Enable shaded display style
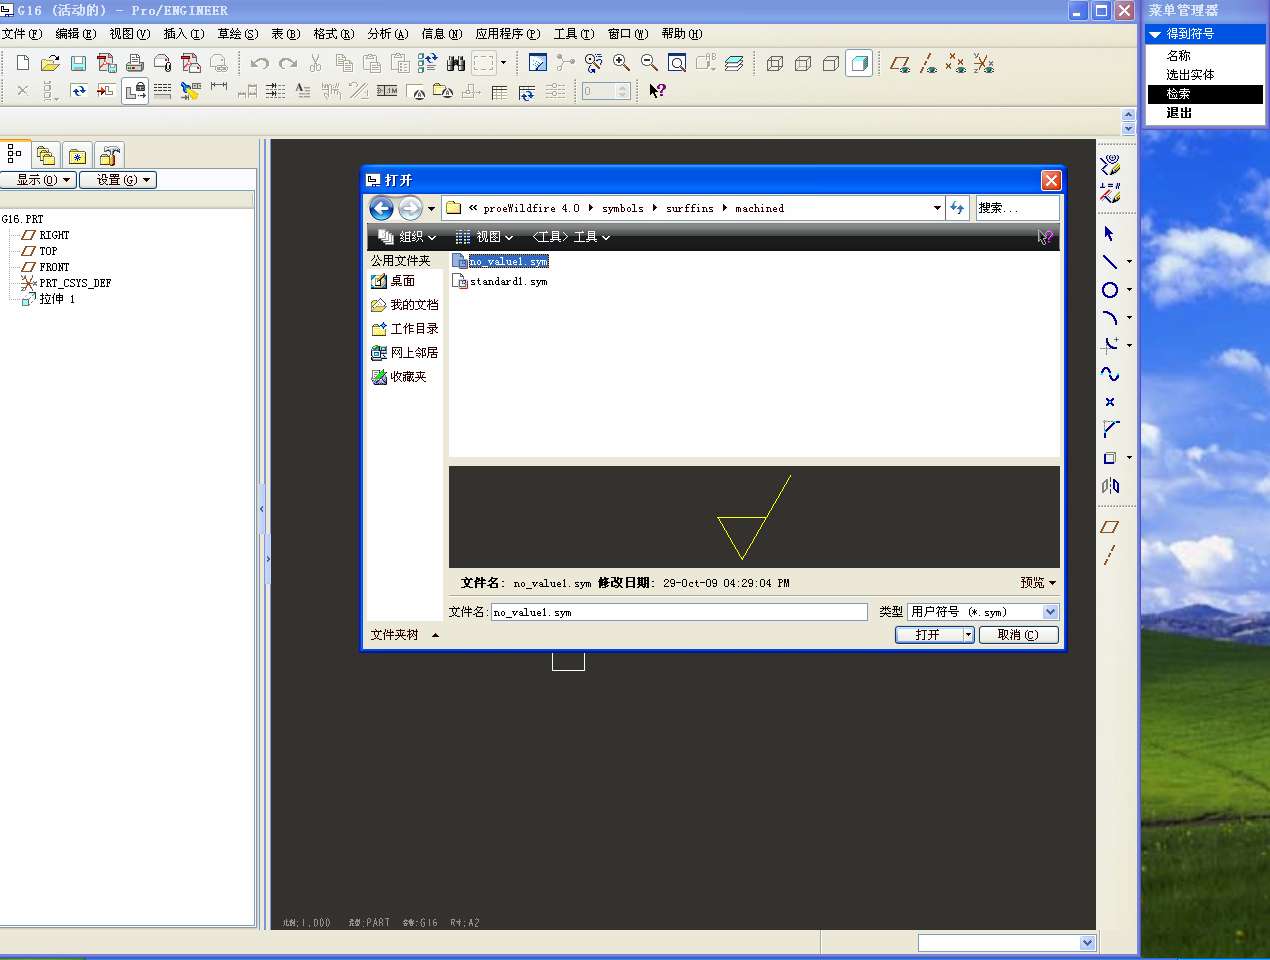1270x960 pixels. 859,63
